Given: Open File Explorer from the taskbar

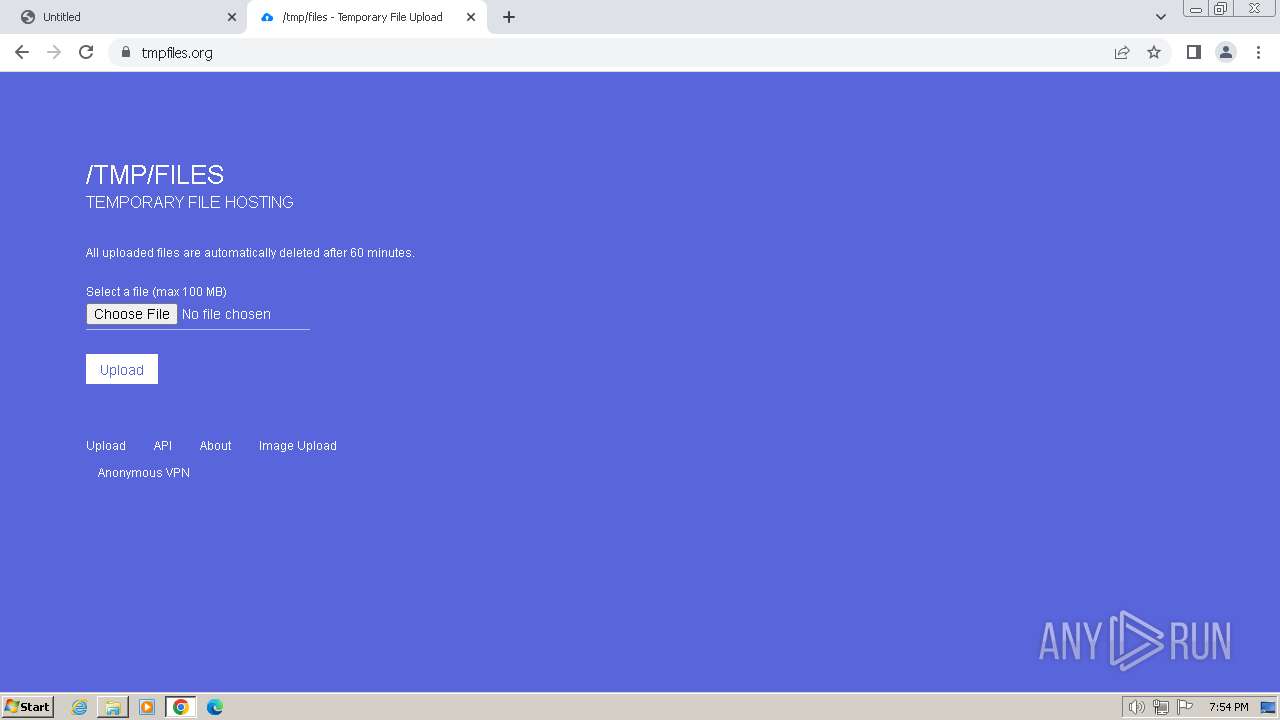Looking at the screenshot, I should point(113,707).
